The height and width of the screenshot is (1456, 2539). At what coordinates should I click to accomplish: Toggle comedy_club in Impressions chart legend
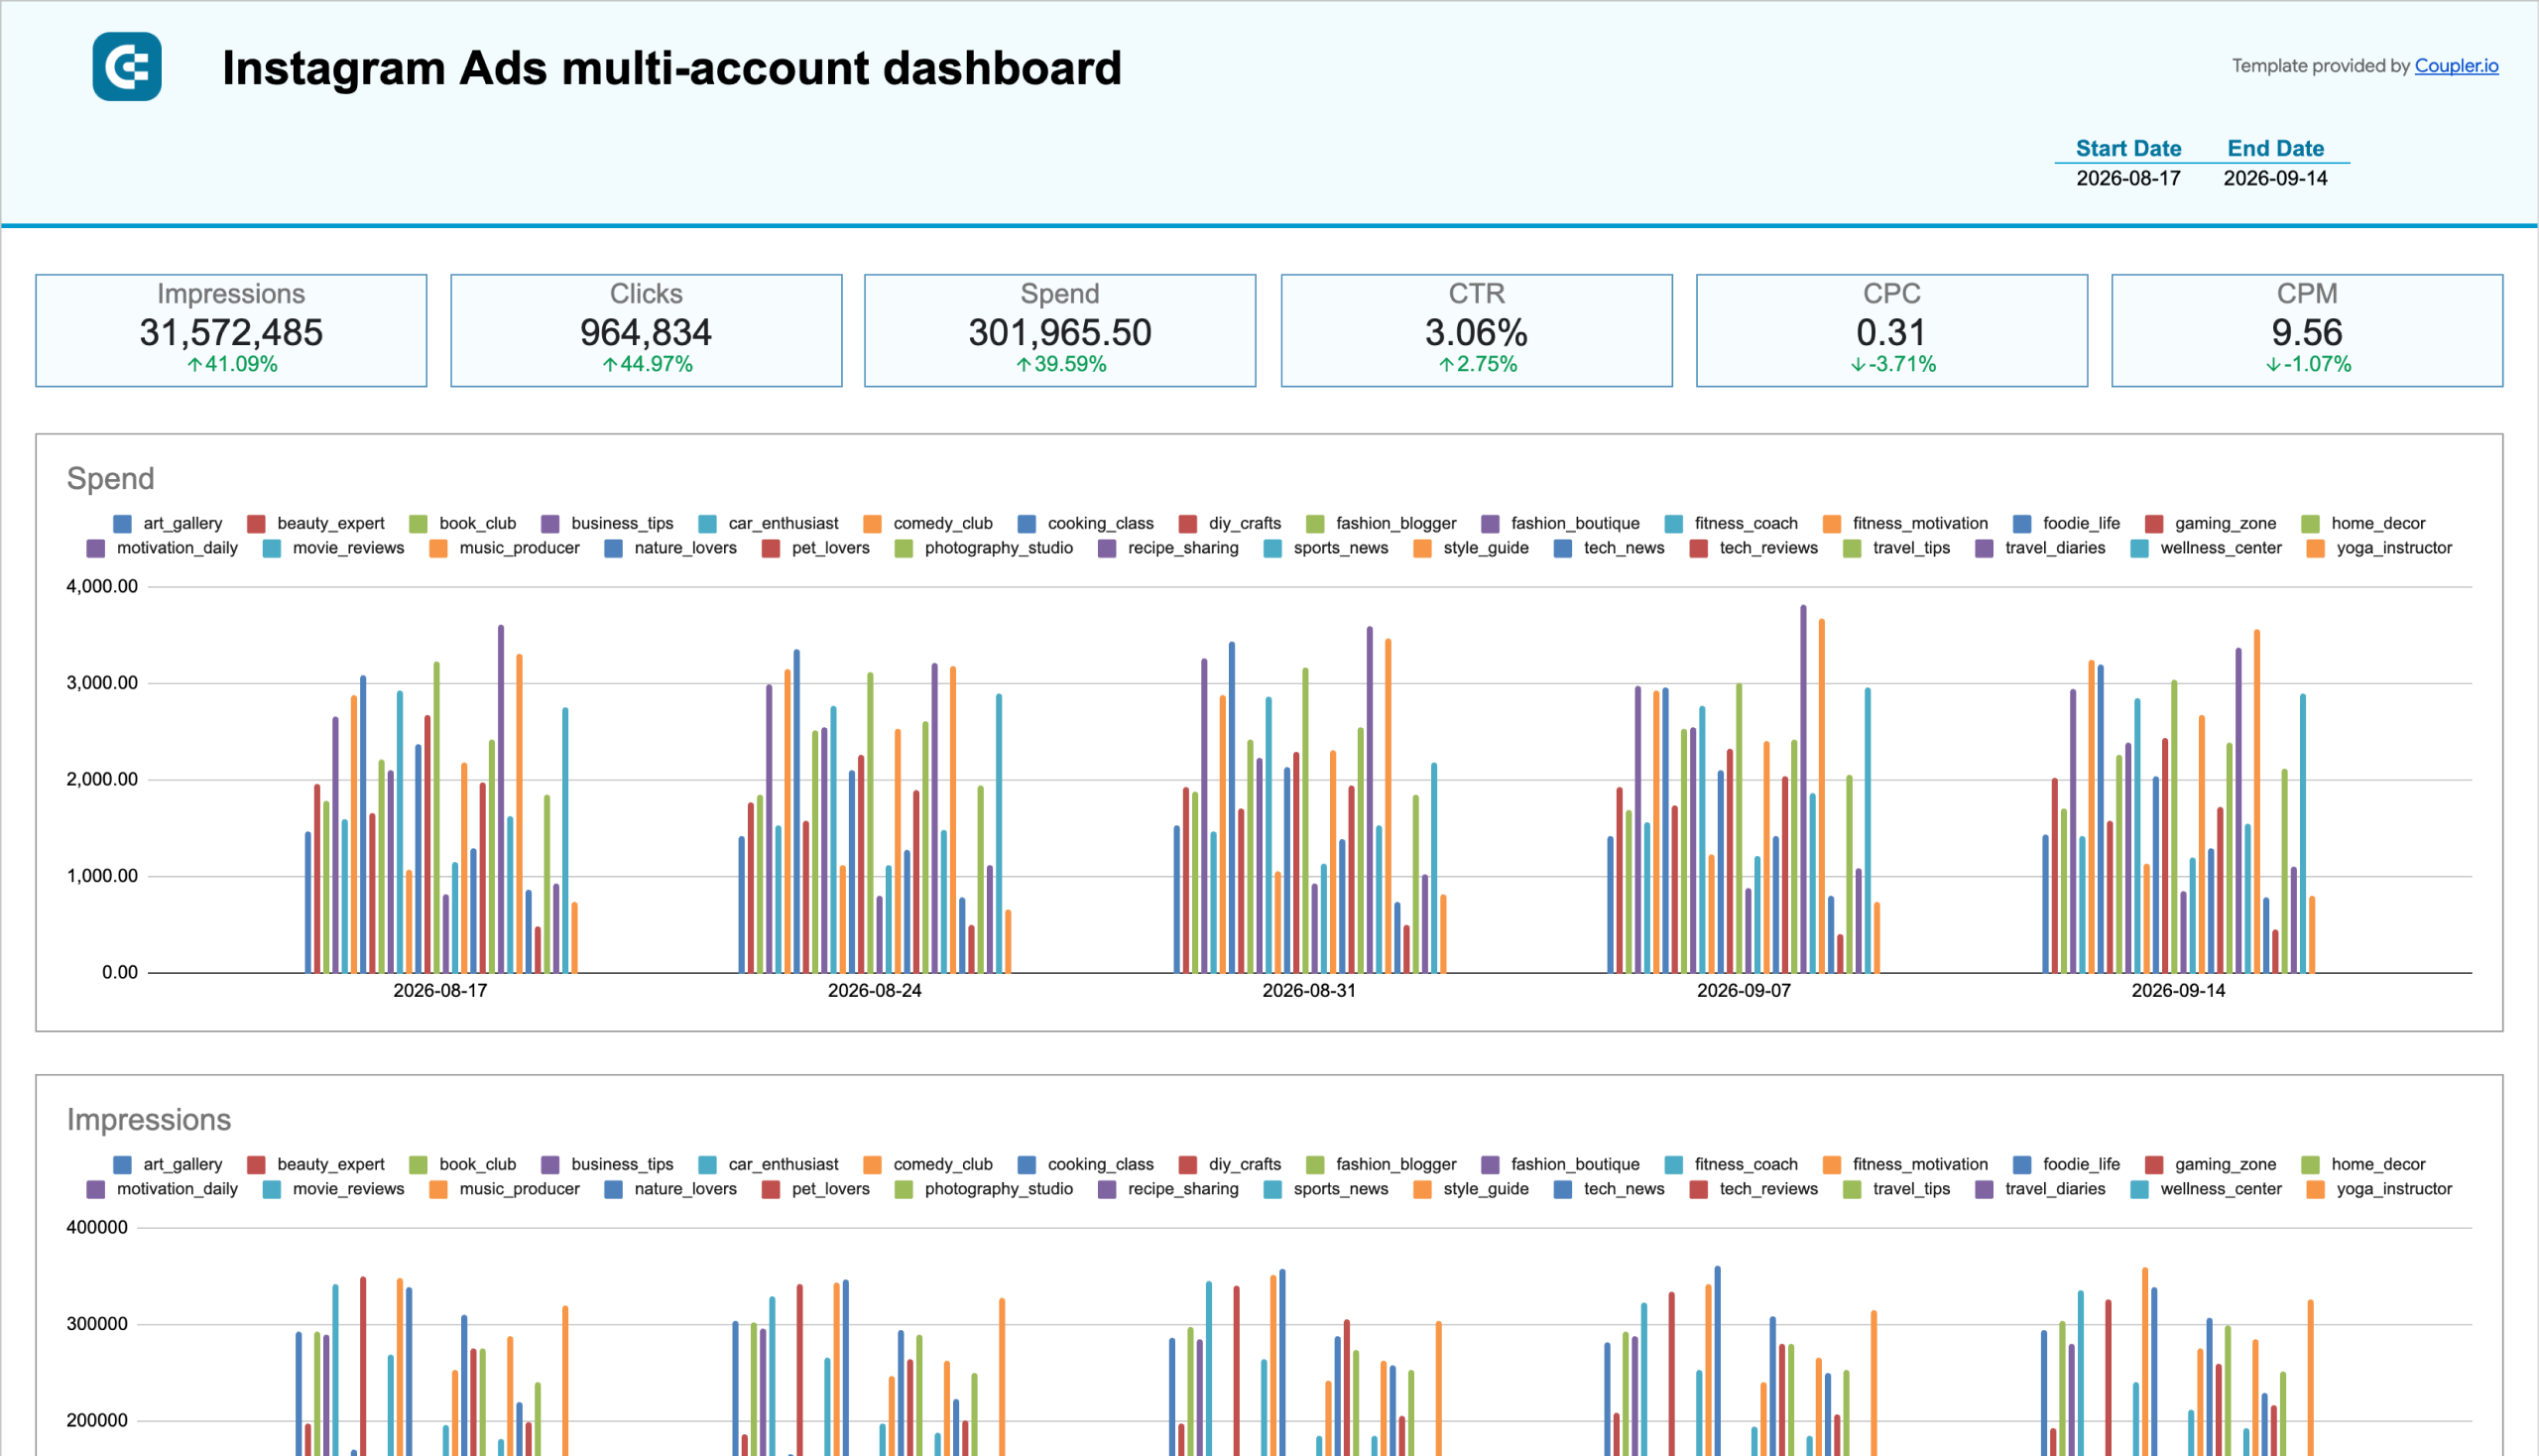[928, 1164]
